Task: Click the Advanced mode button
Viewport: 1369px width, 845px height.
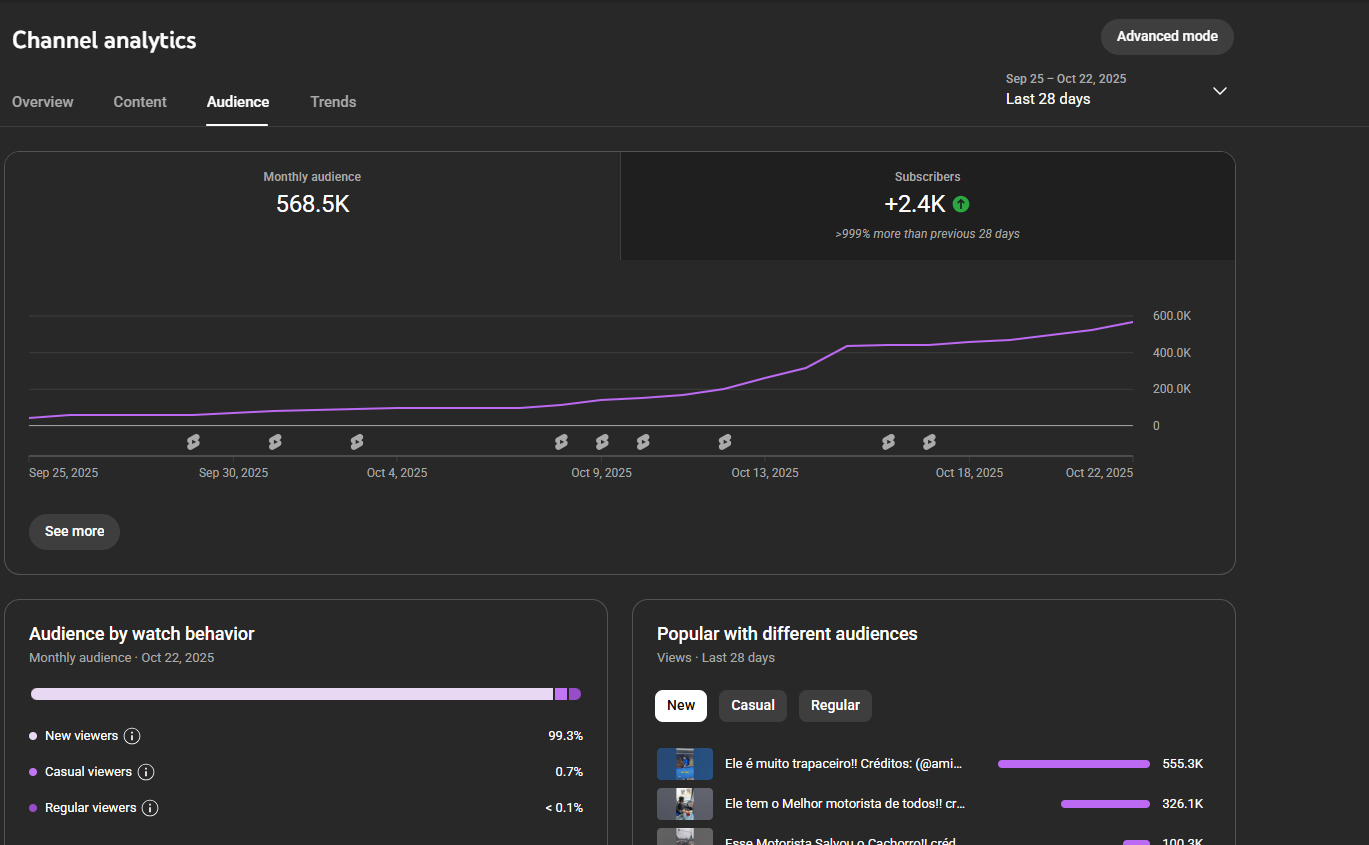Action: [1167, 36]
